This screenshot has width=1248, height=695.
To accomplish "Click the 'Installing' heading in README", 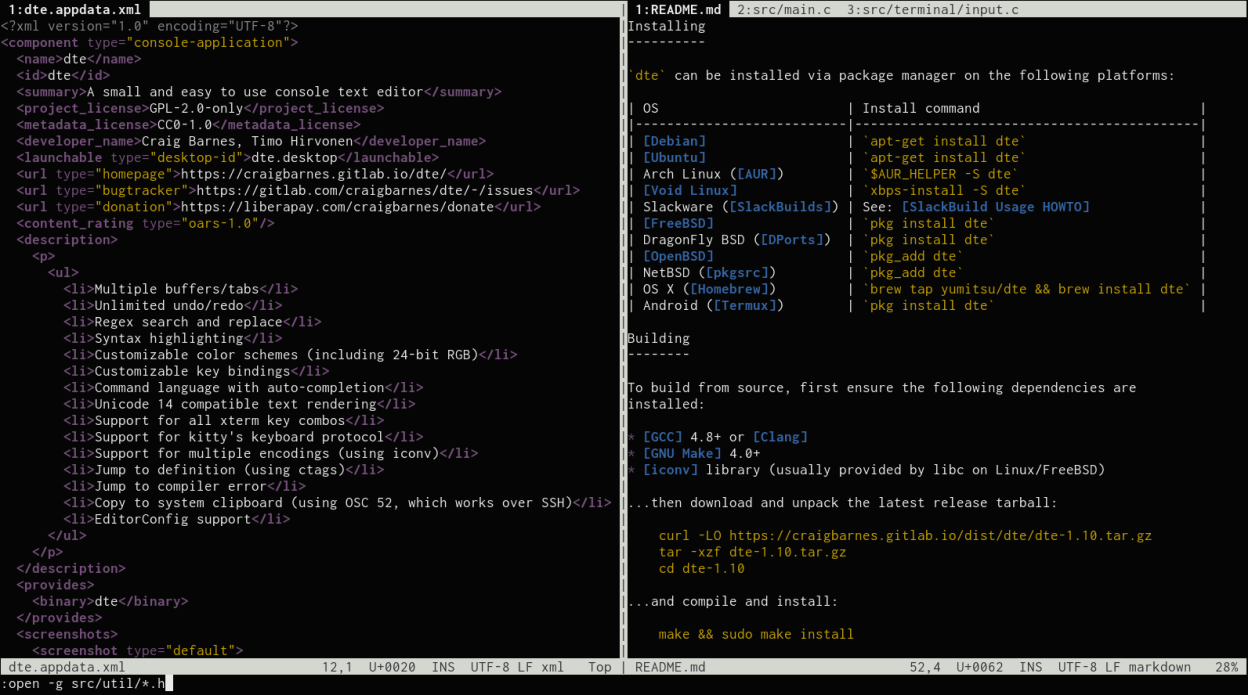I will click(x=666, y=26).
